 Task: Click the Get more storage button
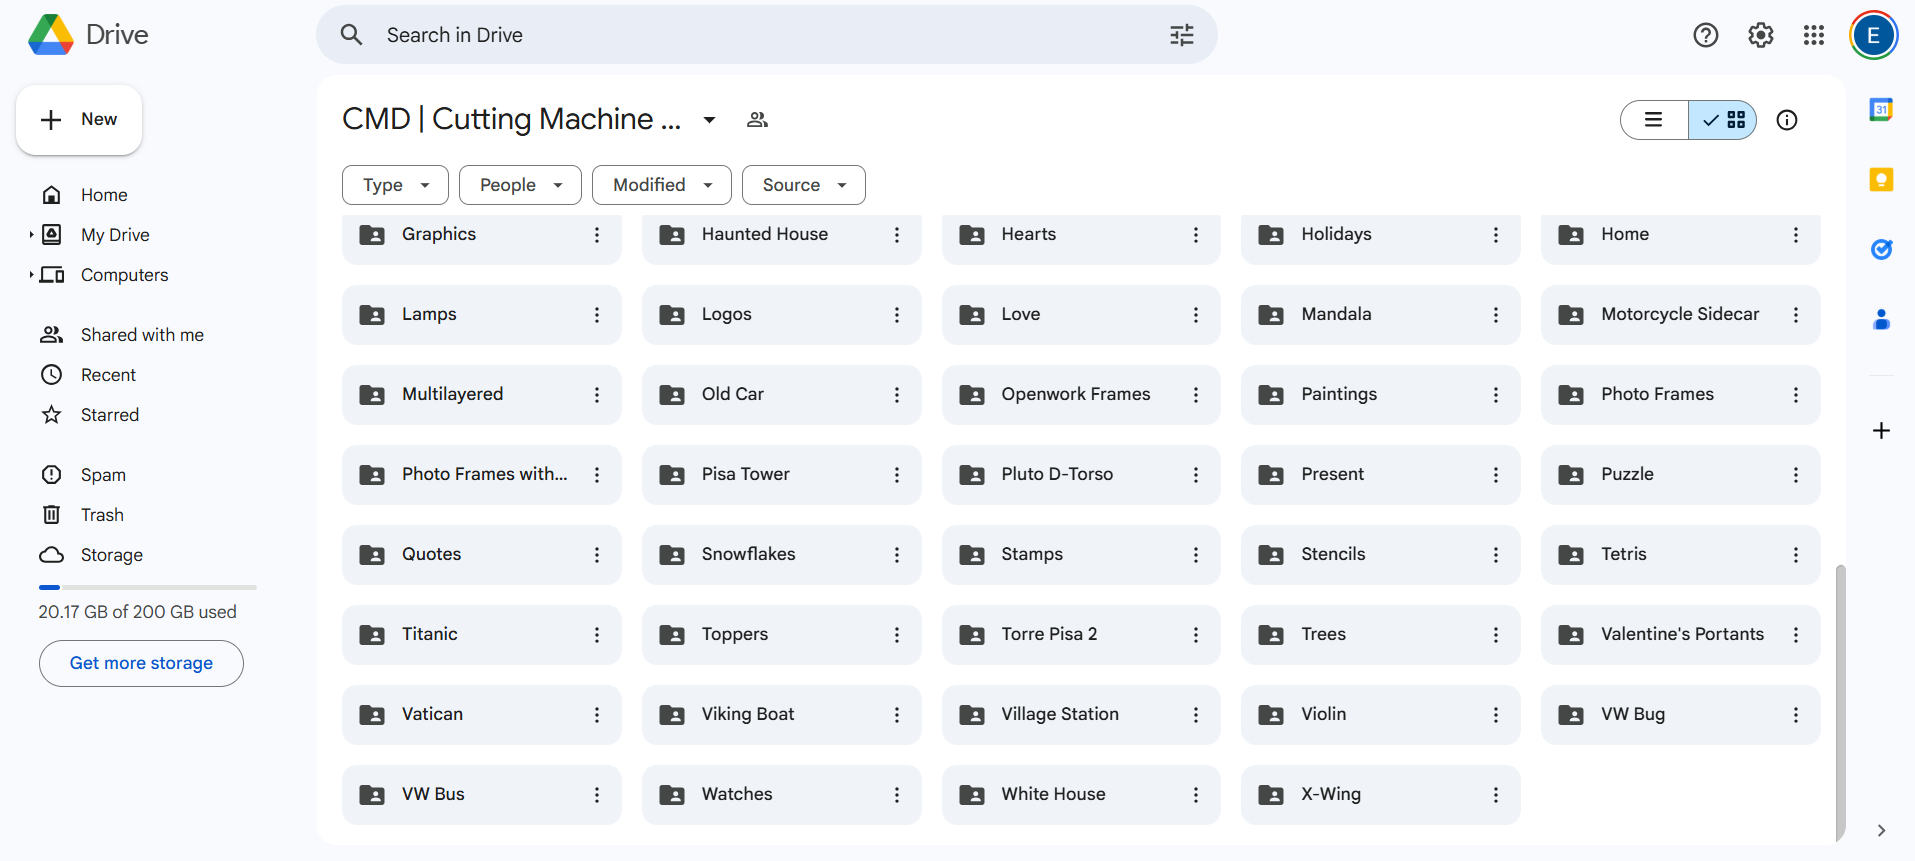[141, 663]
